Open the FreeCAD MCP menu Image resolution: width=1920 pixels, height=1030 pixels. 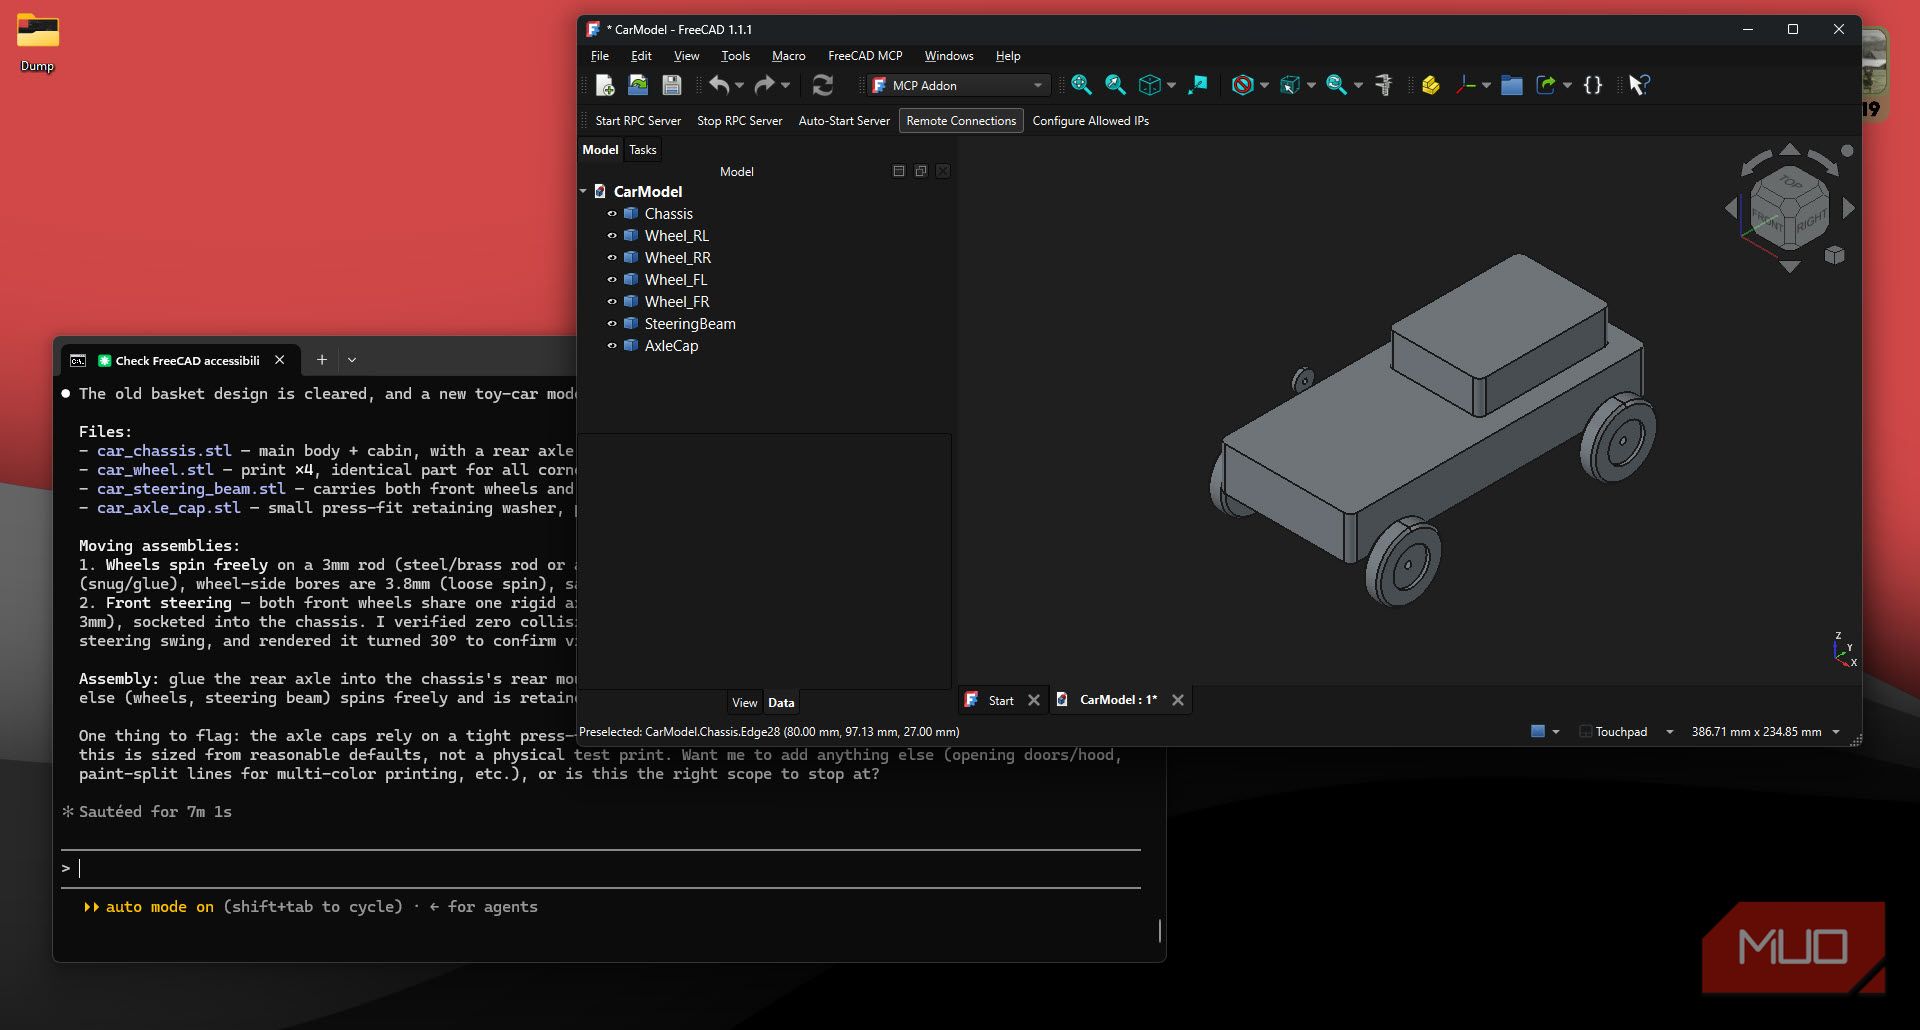[865, 56]
